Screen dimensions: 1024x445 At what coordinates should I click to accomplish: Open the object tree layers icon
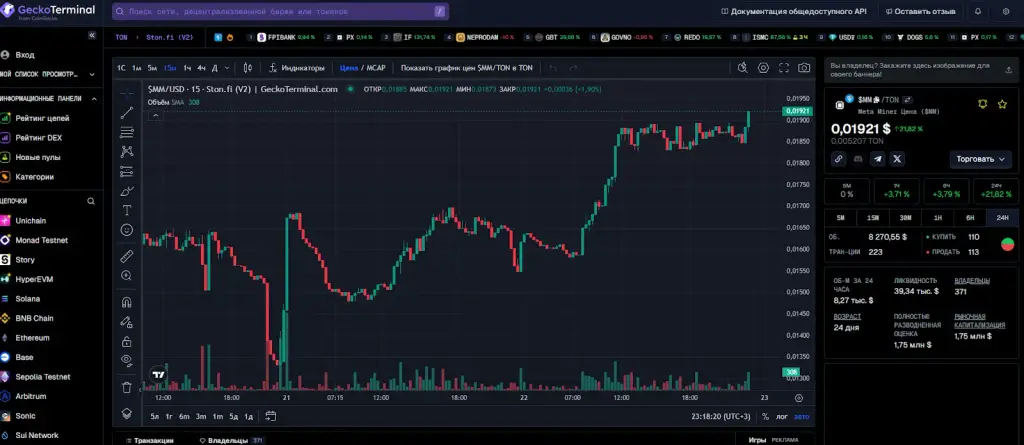pyautogui.click(x=127, y=414)
